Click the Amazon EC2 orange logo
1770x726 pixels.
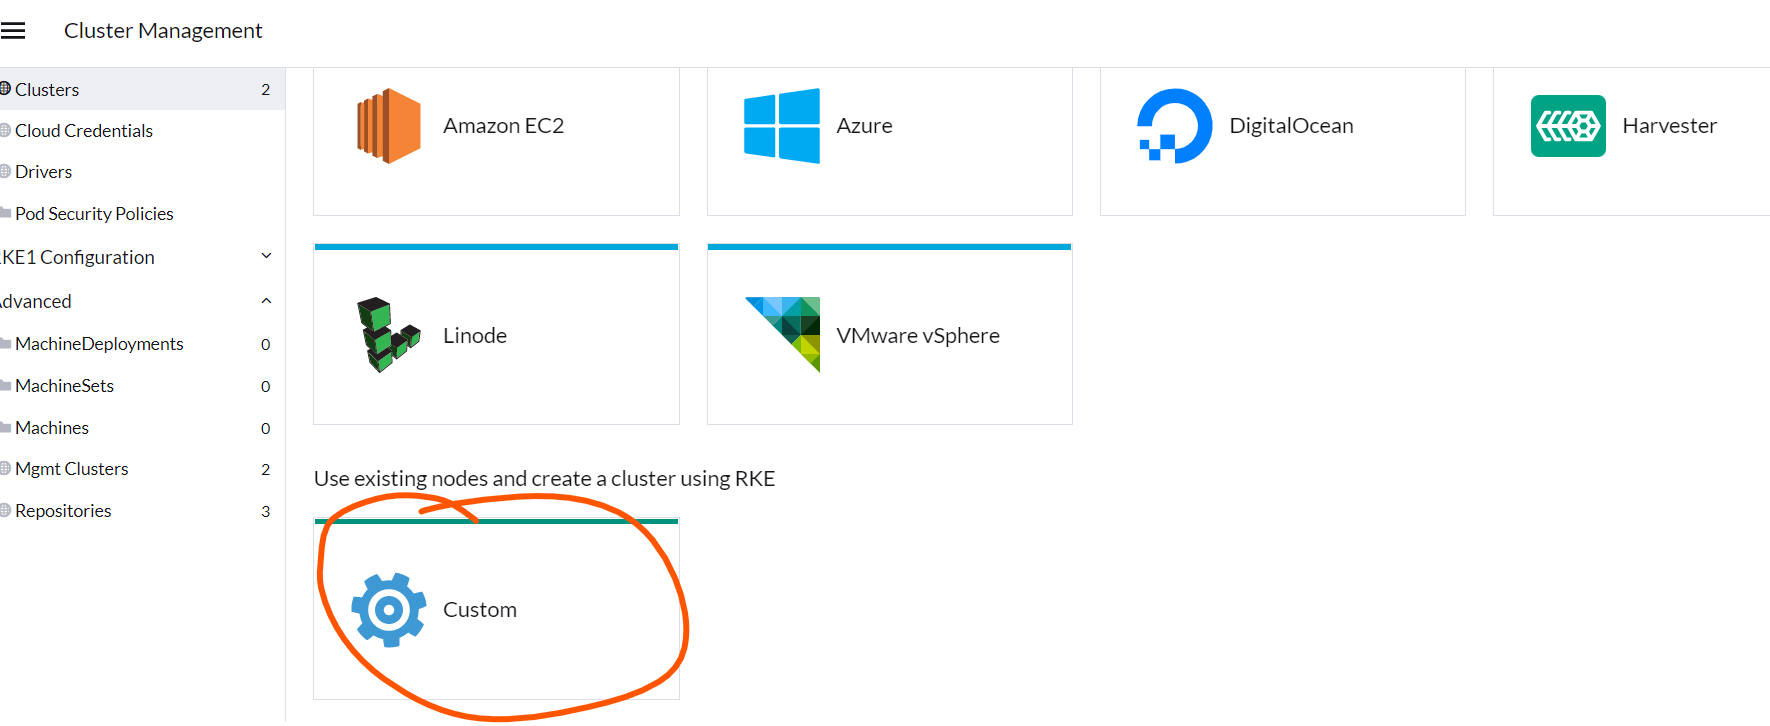[x=389, y=126]
